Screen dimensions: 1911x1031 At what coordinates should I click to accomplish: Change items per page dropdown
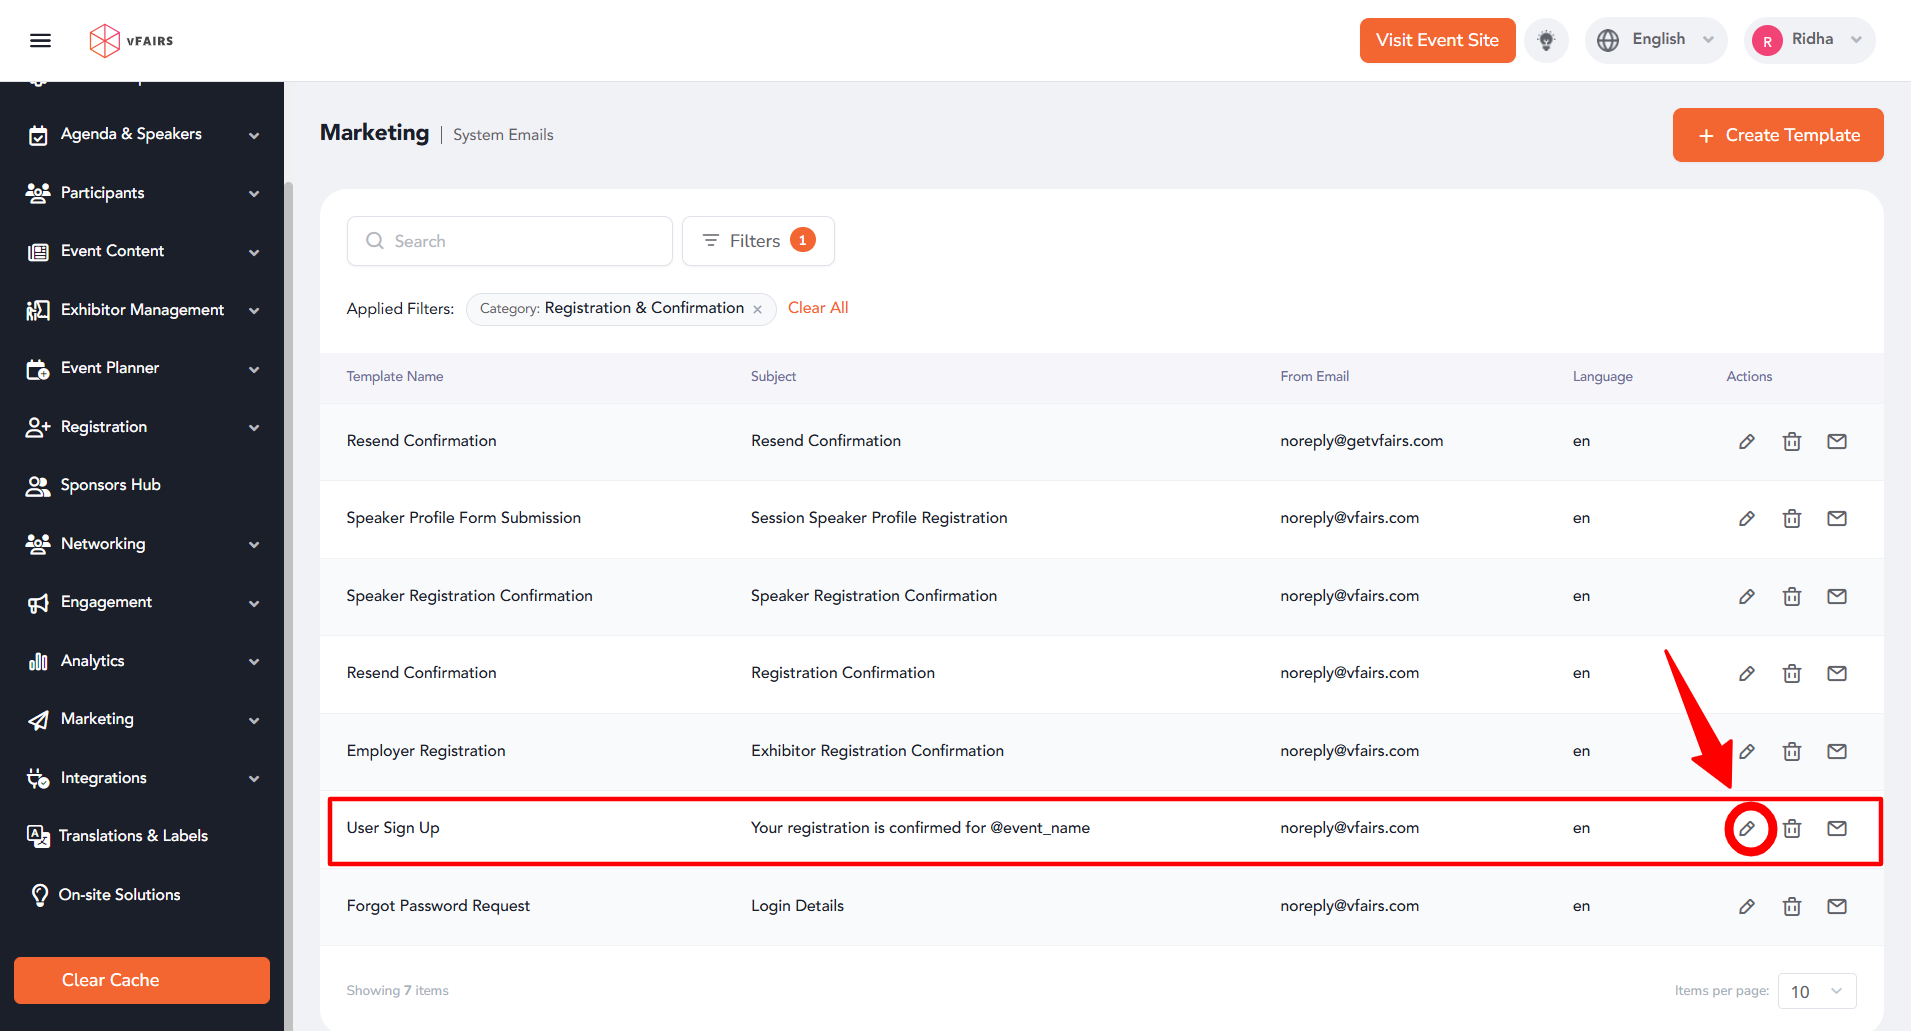point(1816,991)
